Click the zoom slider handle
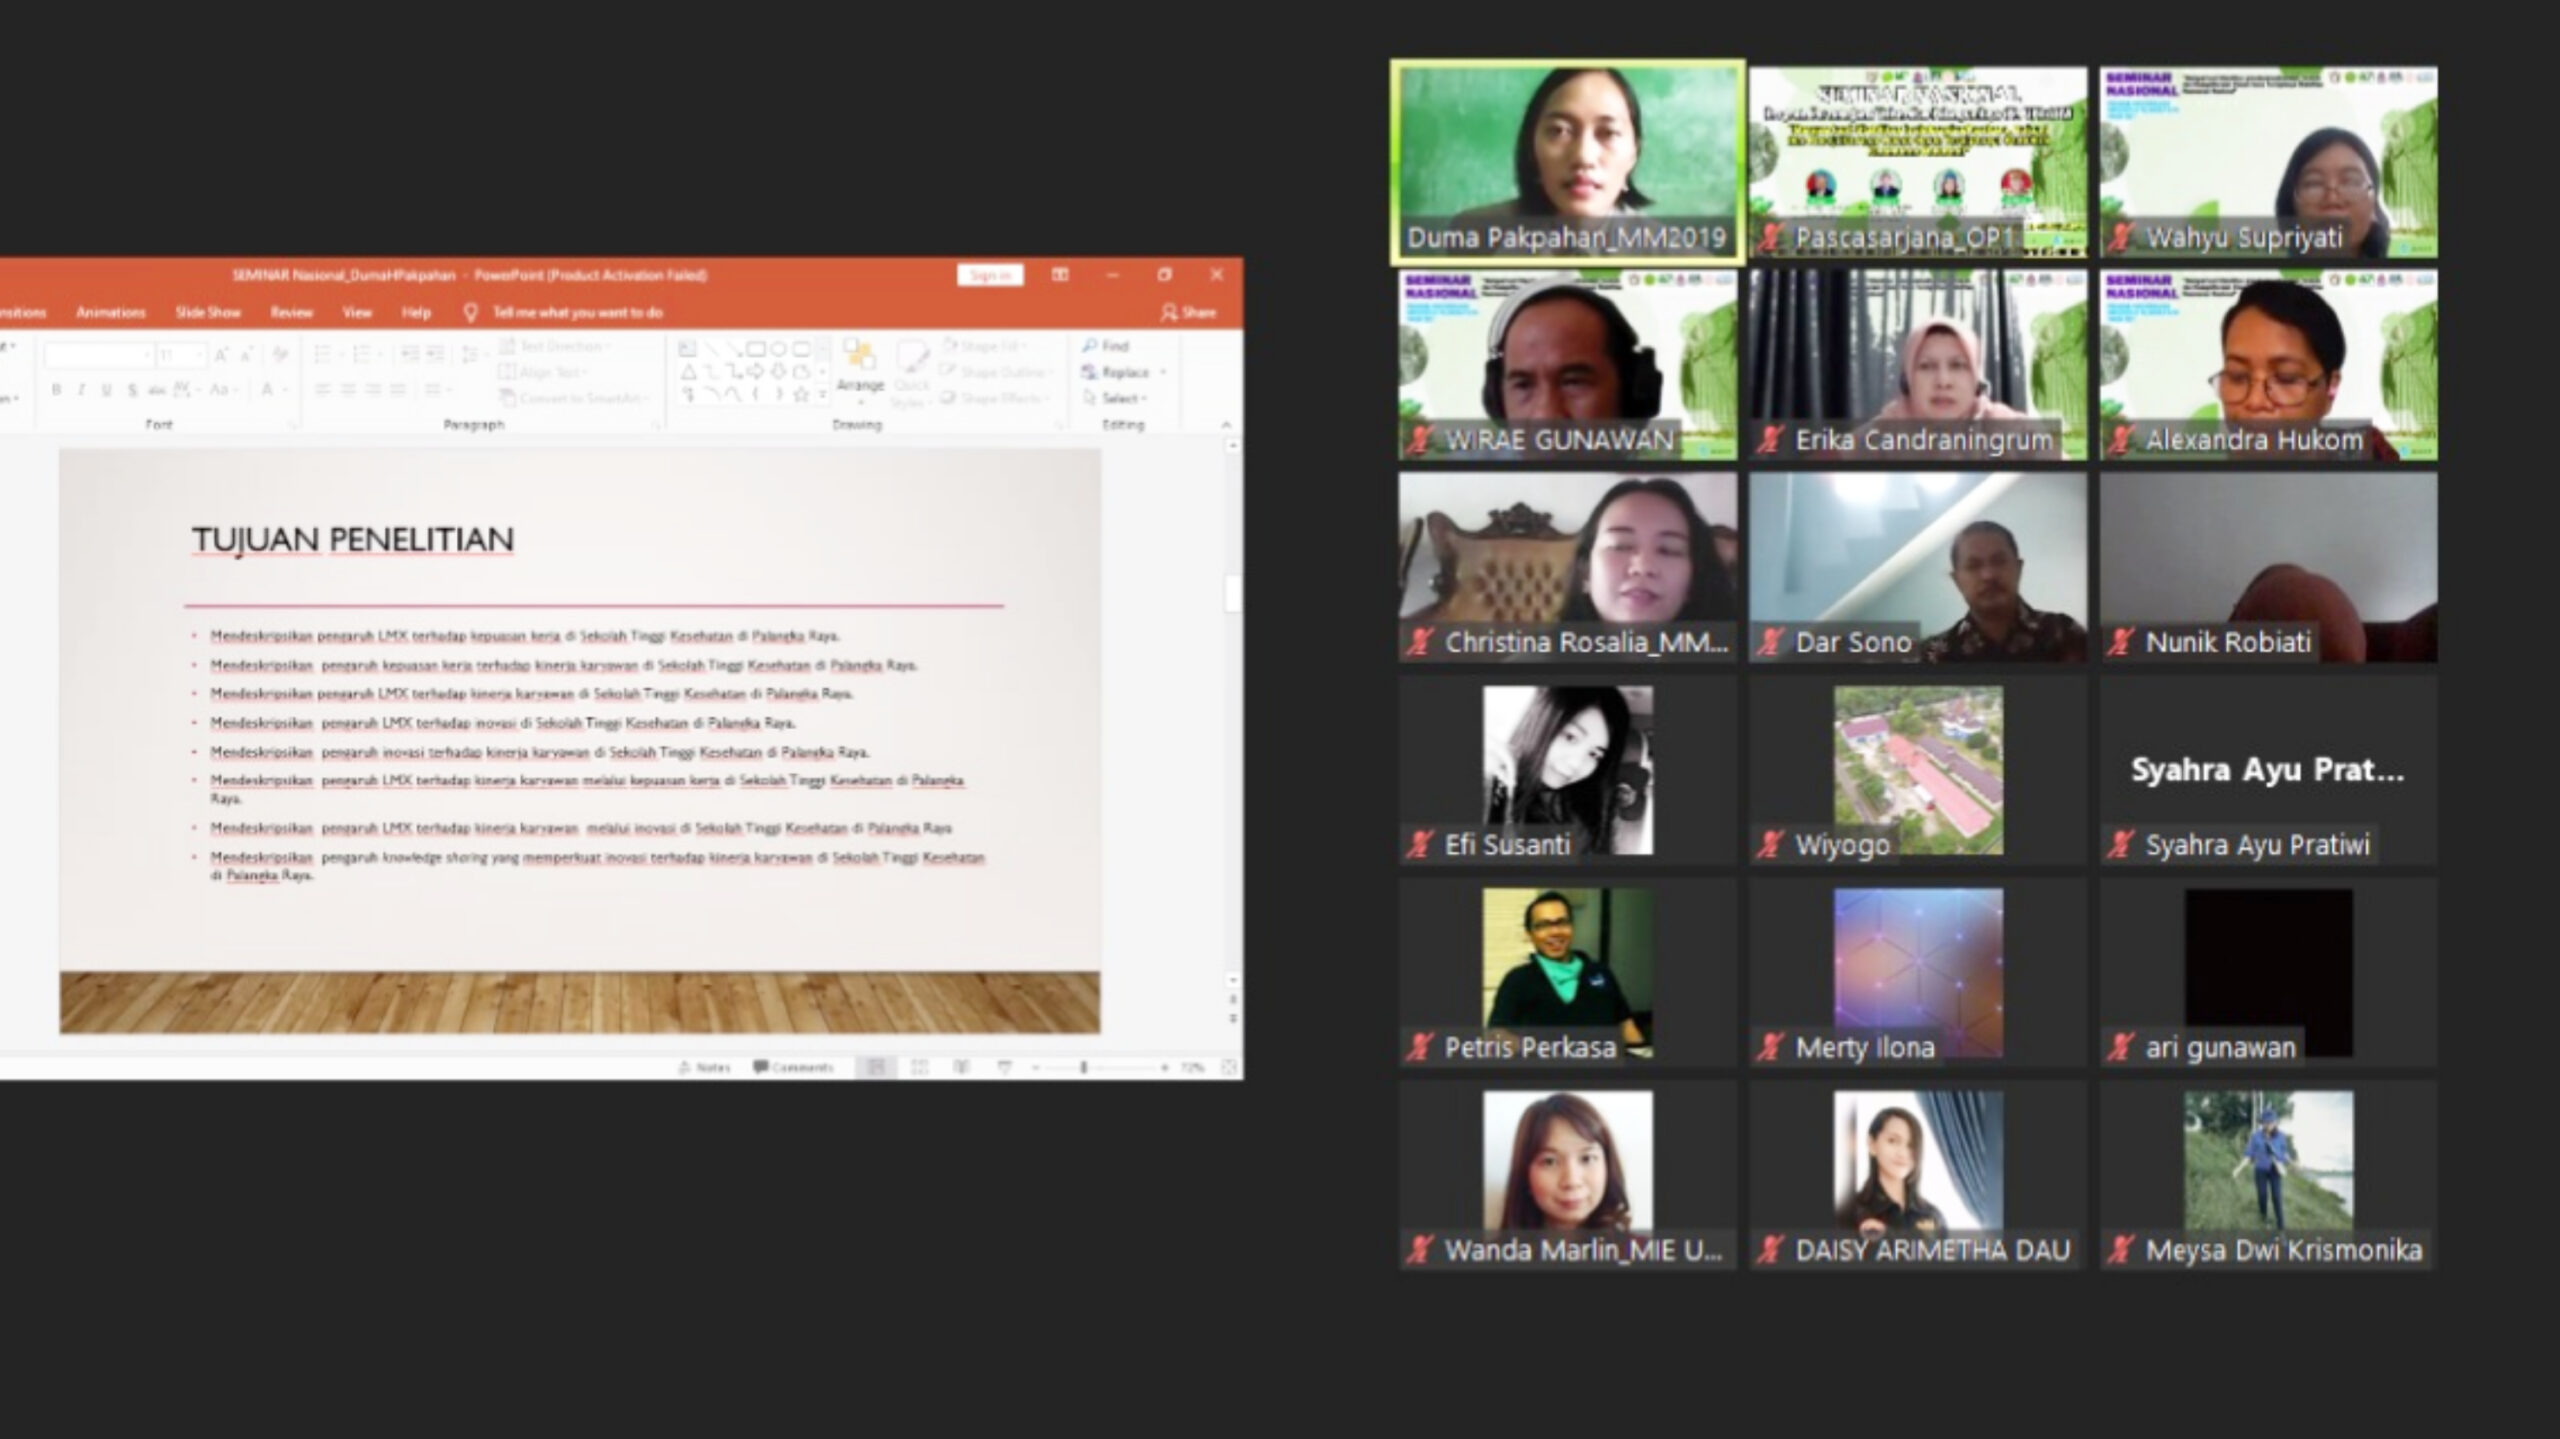2560x1439 pixels. click(1083, 1068)
